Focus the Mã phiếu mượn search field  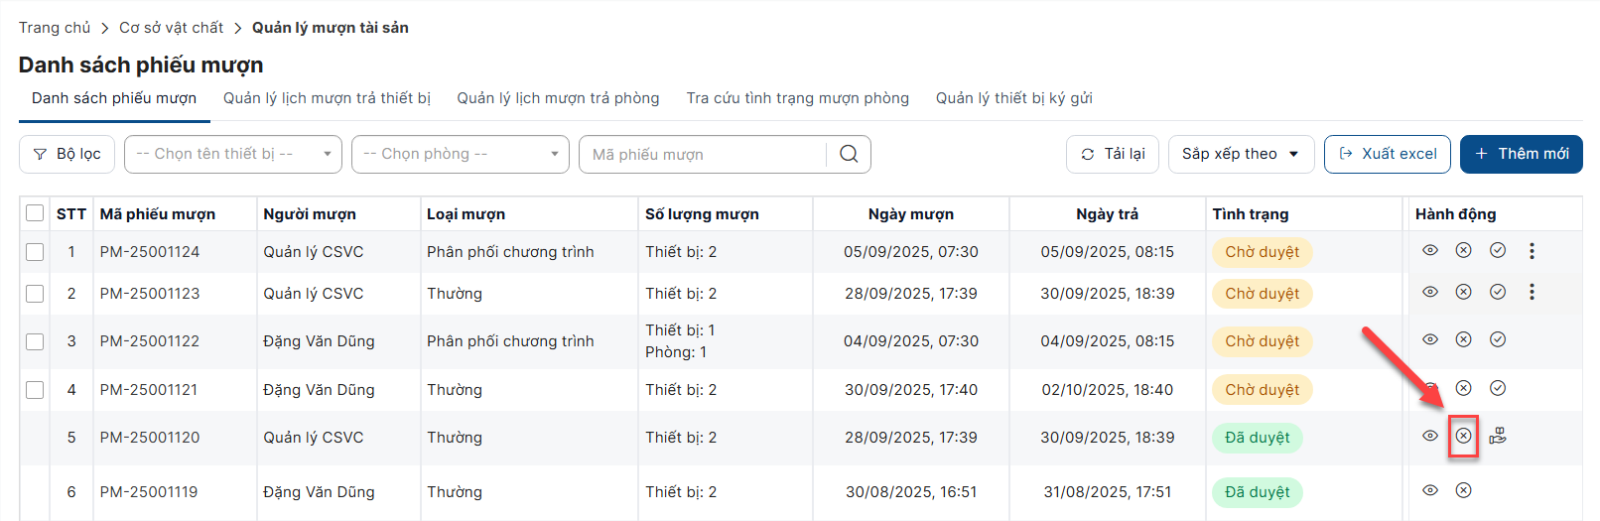tap(705, 154)
